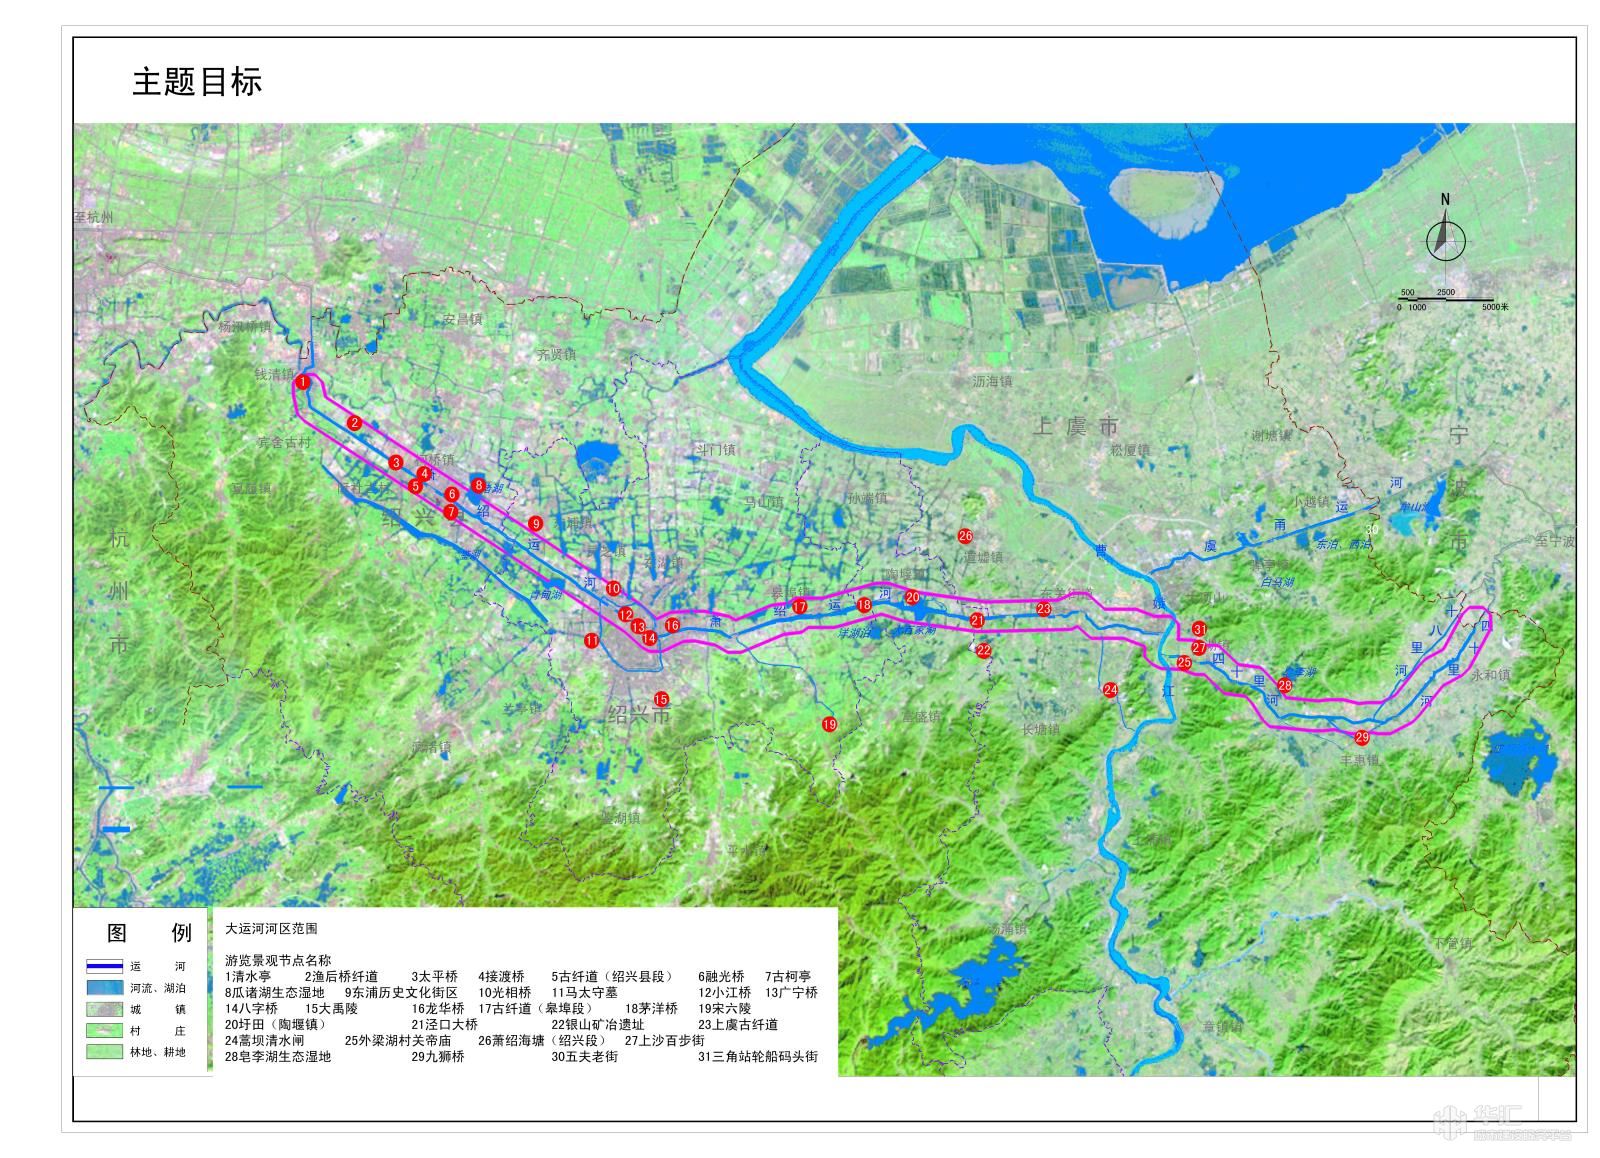Image resolution: width=1600 pixels, height=1158 pixels.
Task: Select red marker 24 for 蒿坝清水闸
Action: pyautogui.click(x=1110, y=689)
